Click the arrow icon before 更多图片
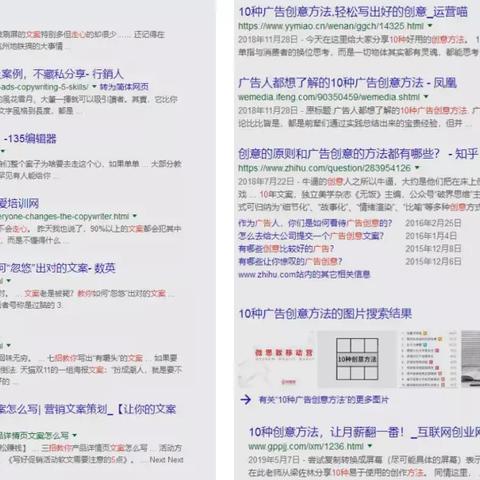This screenshot has height=480, width=480. 246,399
